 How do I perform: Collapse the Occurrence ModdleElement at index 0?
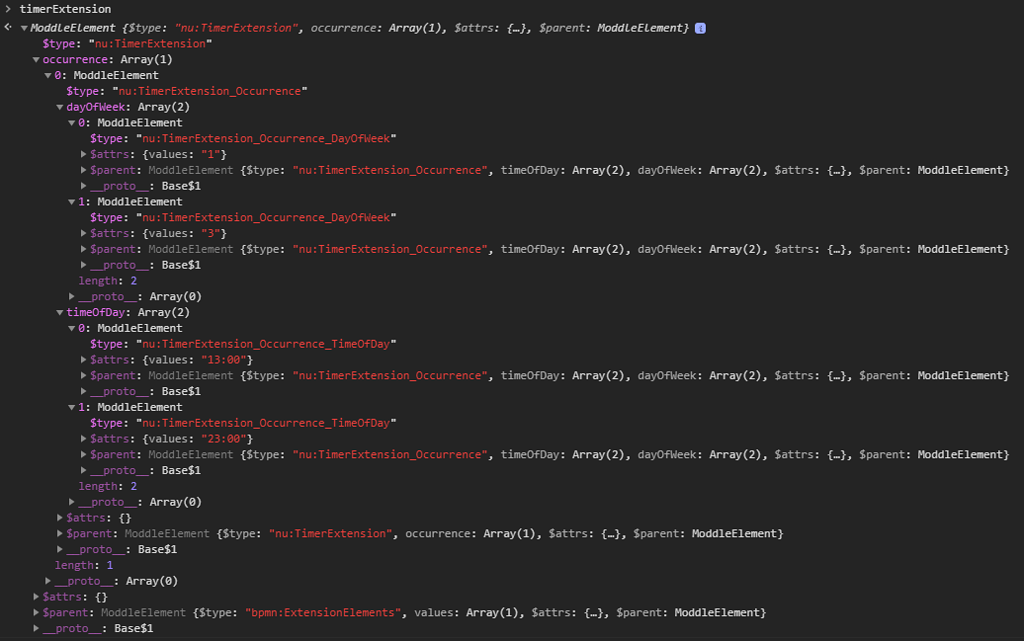coord(48,75)
